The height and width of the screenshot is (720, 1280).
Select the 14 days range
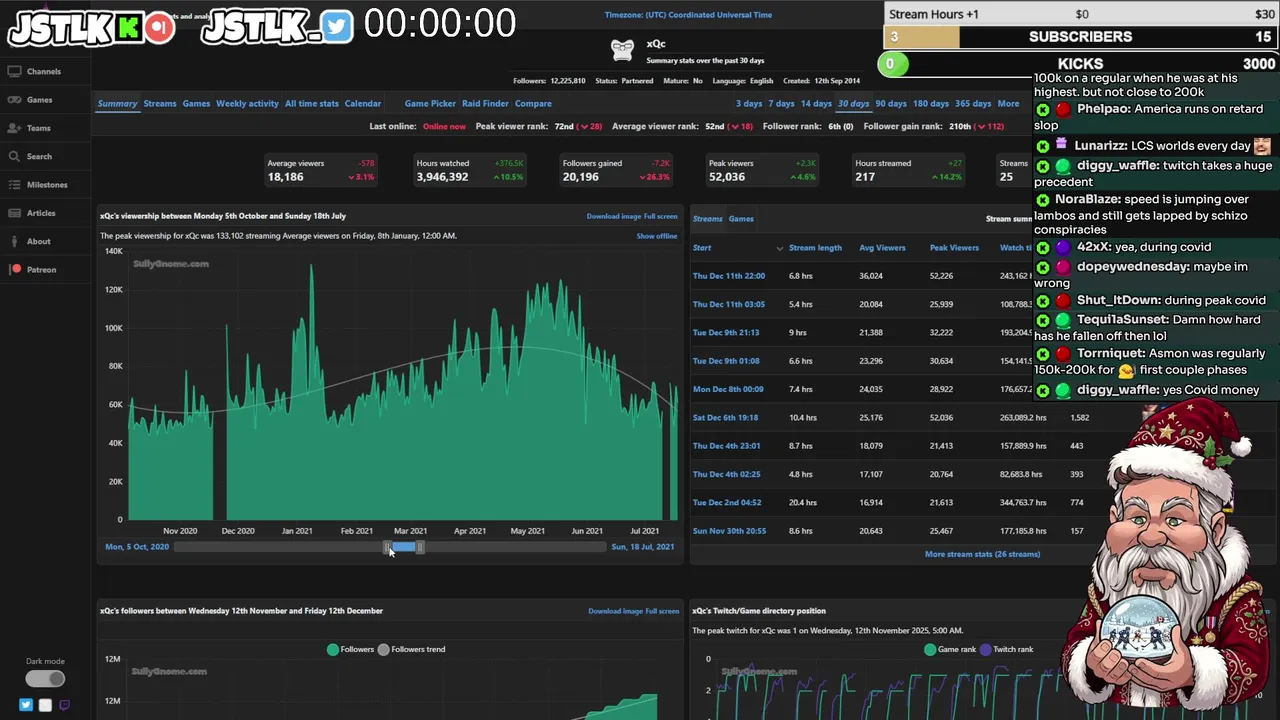[816, 104]
